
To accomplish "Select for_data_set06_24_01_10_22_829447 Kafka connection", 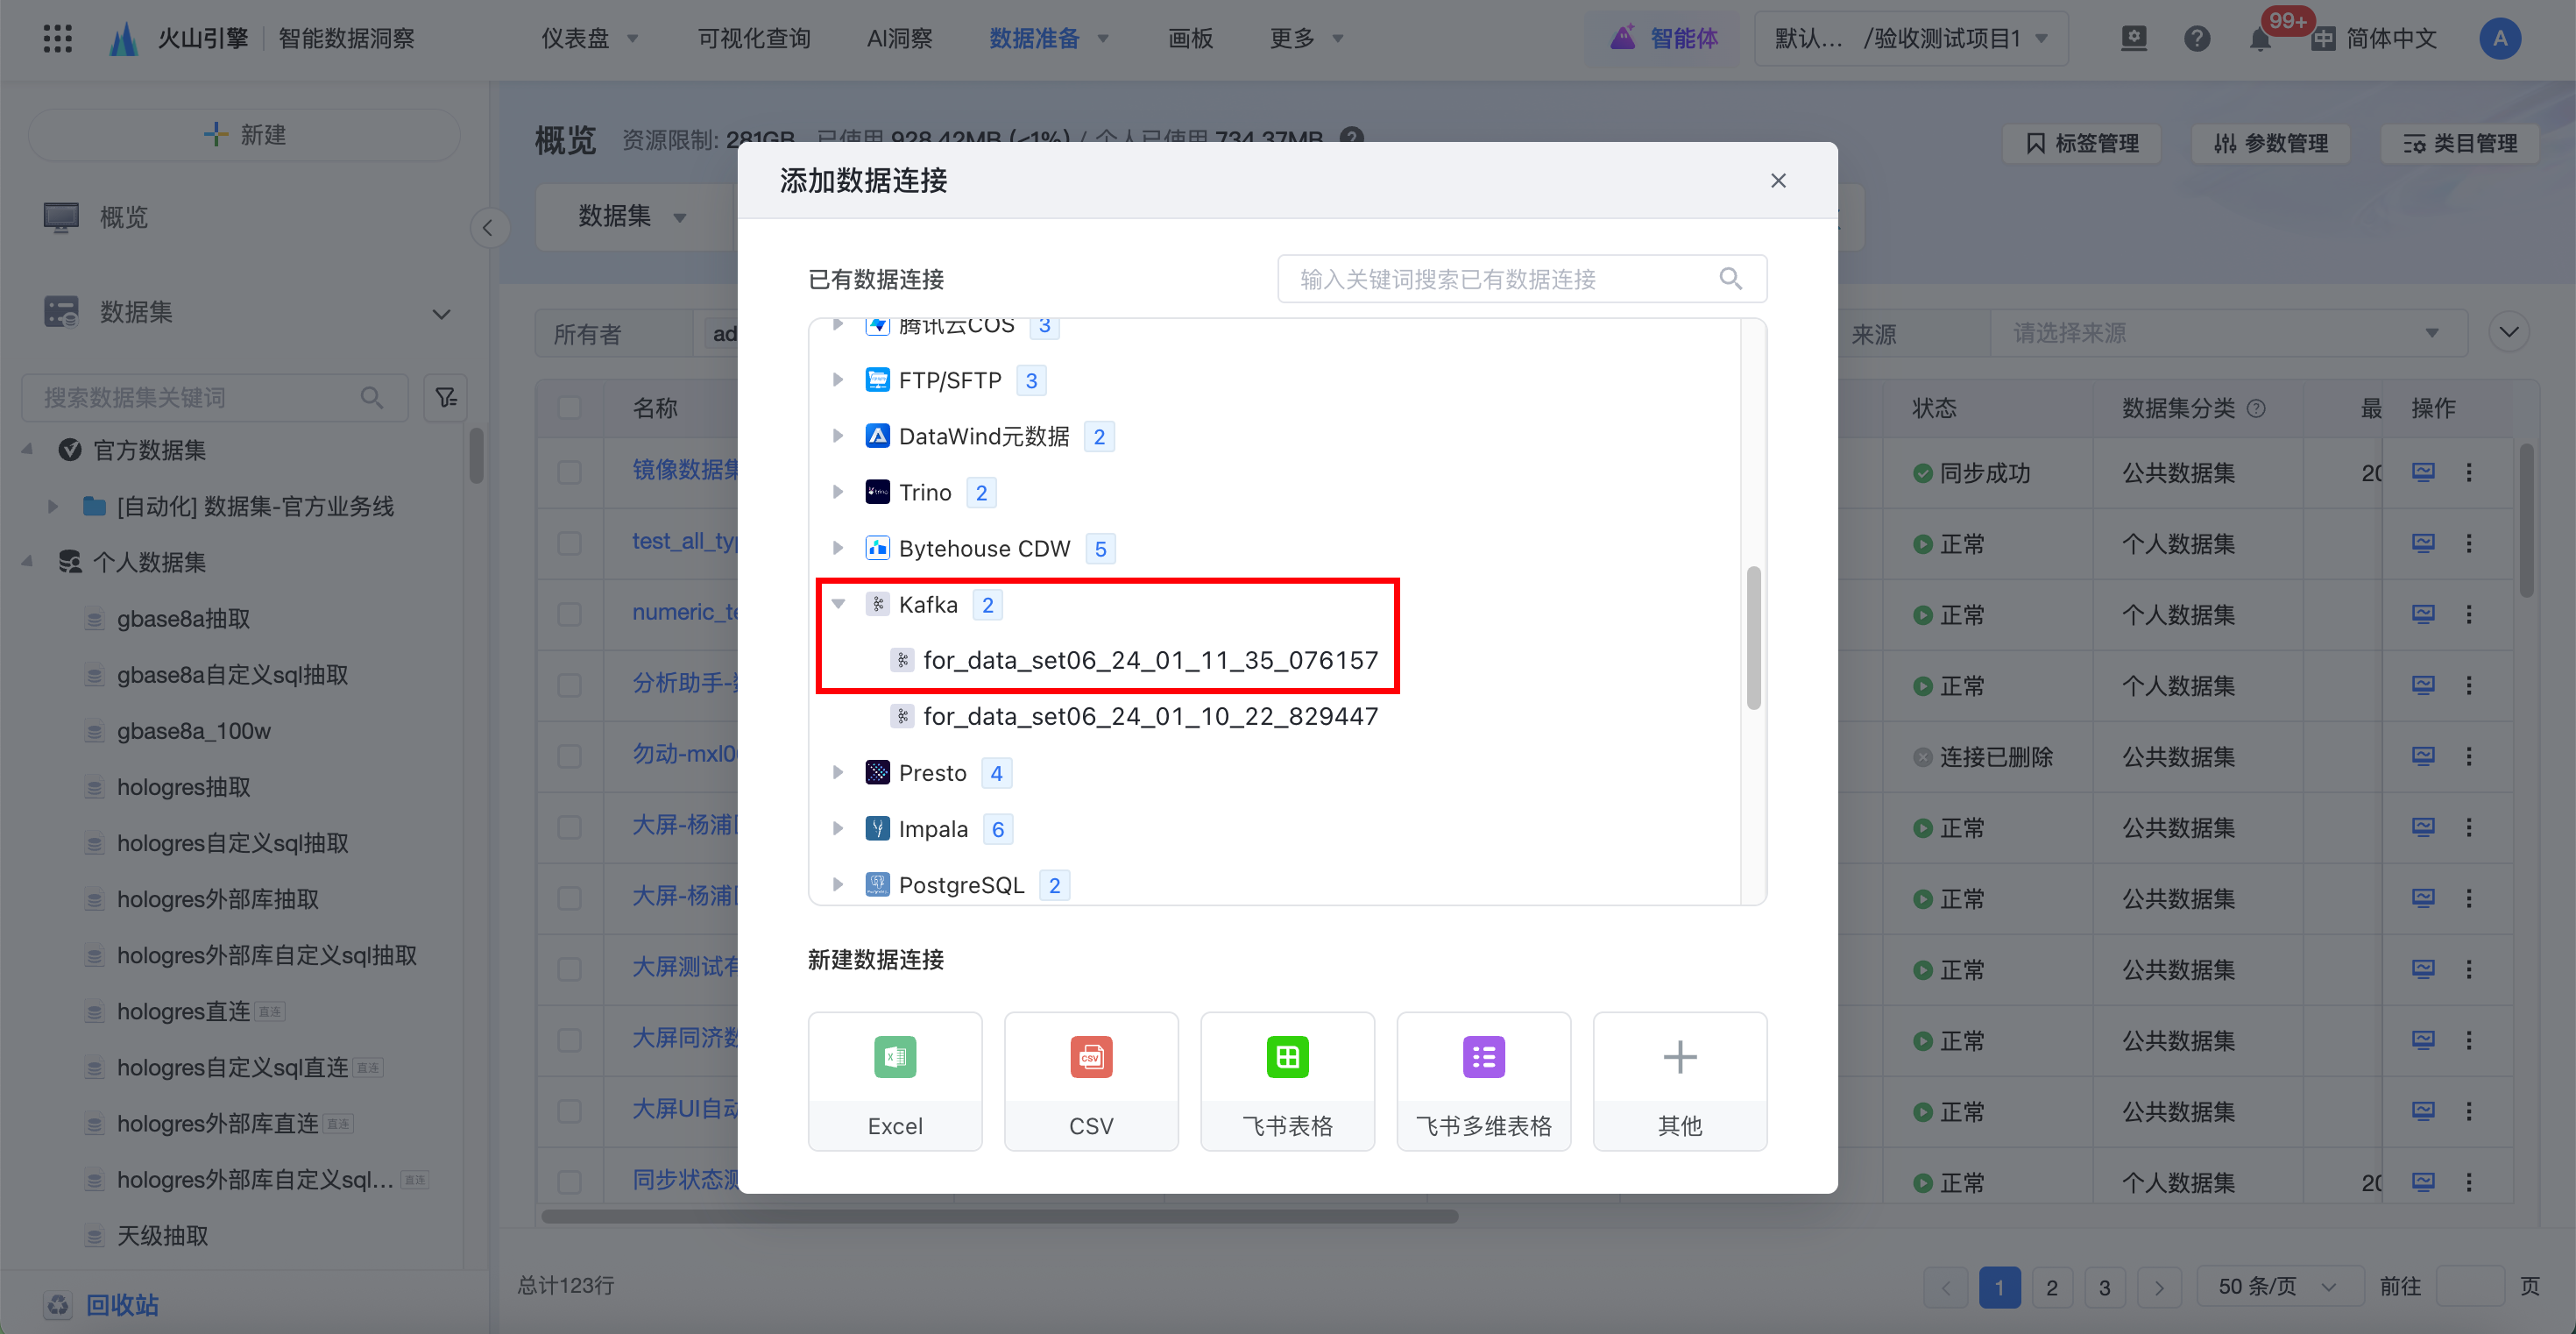I will 1149,716.
